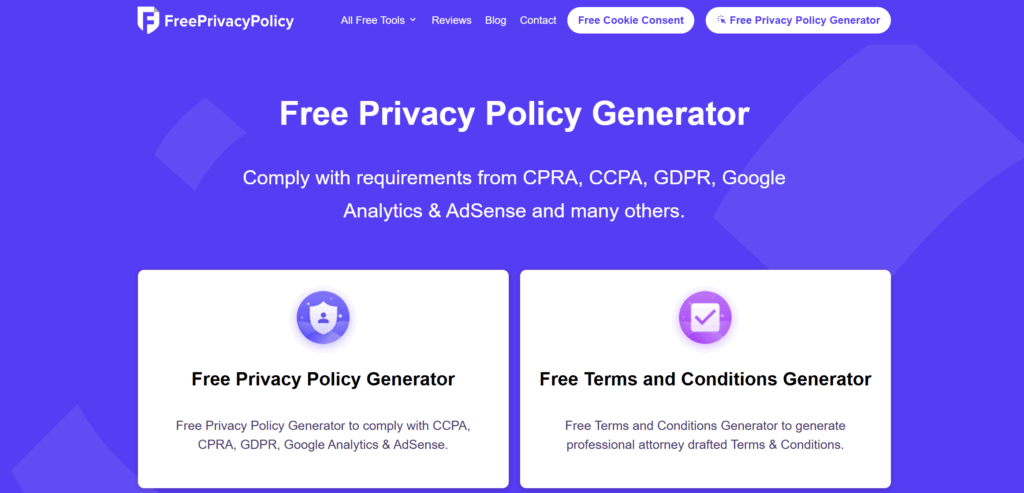The width and height of the screenshot is (1024, 493).
Task: Select the Free Terms and Conditions Generator title
Action: point(705,379)
